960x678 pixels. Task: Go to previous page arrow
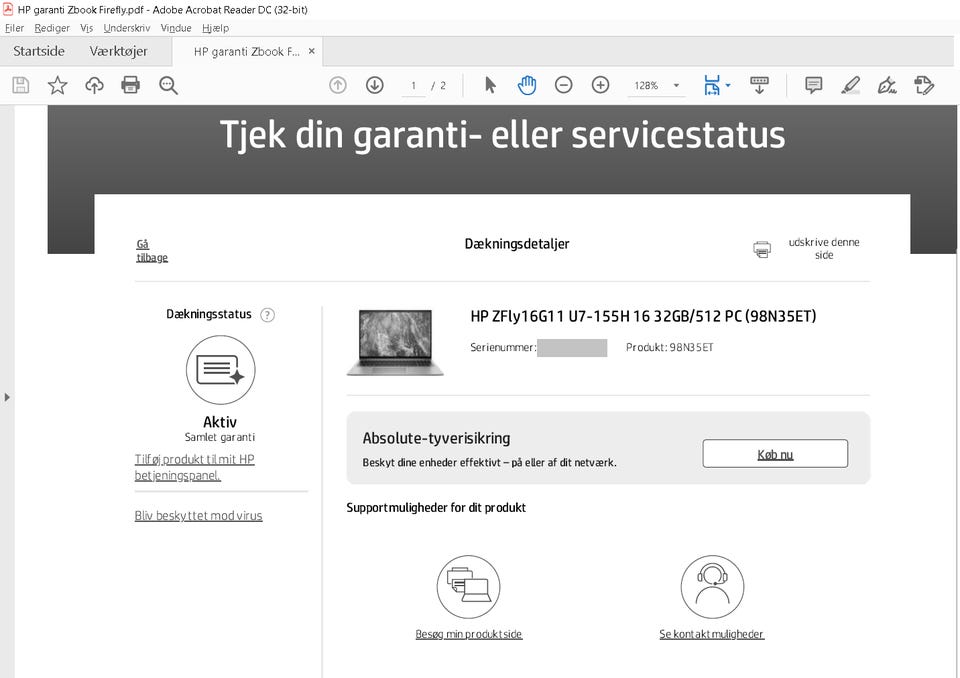[x=338, y=85]
